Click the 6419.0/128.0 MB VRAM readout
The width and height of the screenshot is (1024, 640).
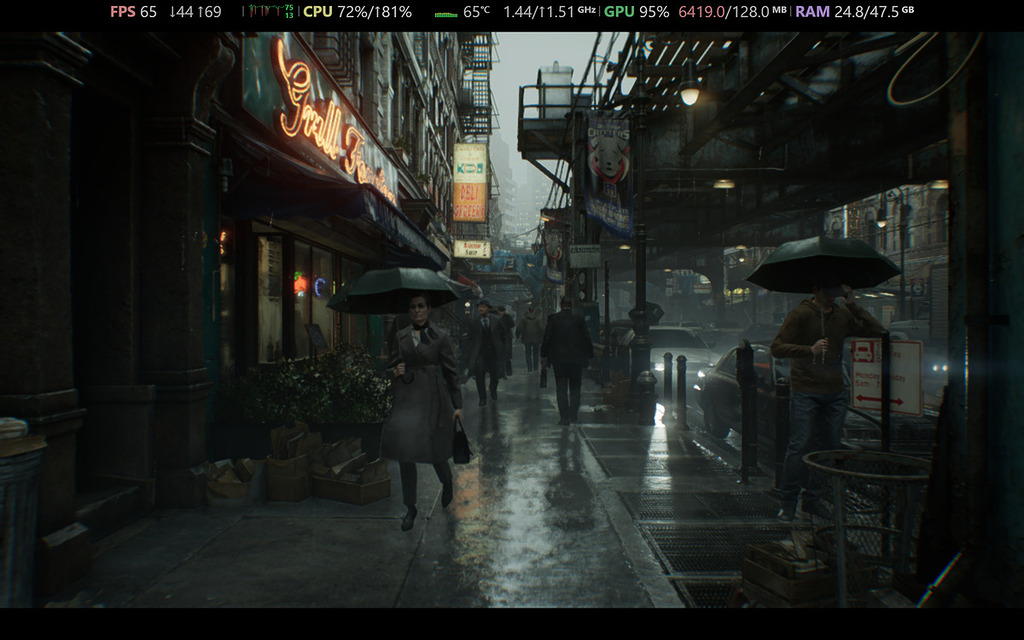coord(732,12)
